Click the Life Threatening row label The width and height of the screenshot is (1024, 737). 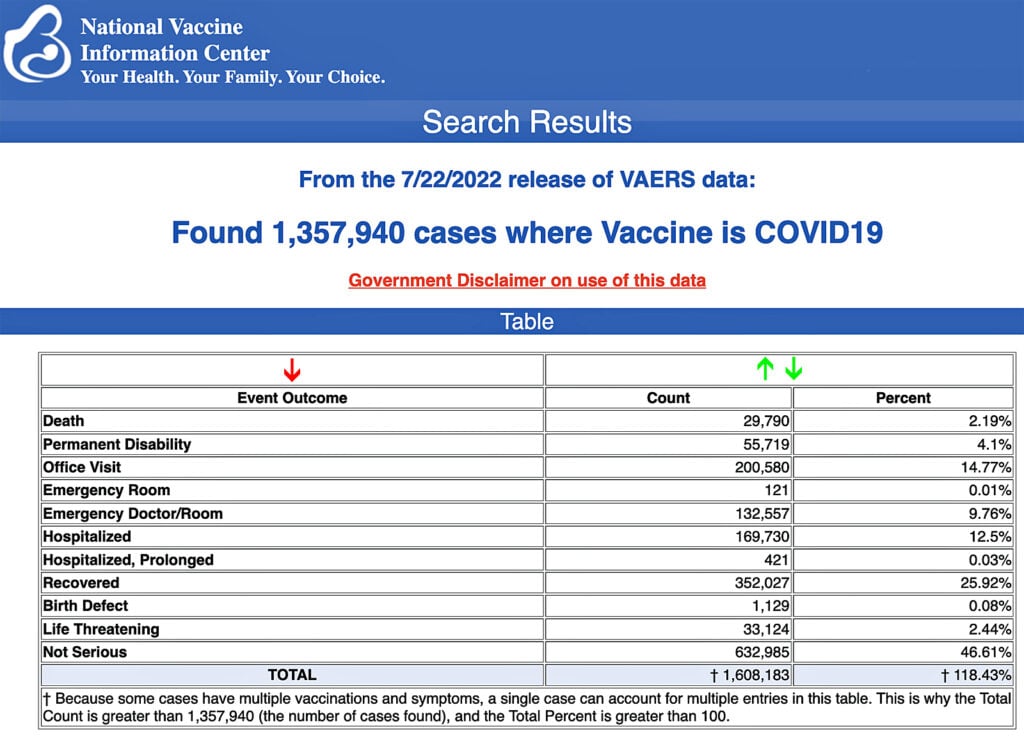click(101, 629)
